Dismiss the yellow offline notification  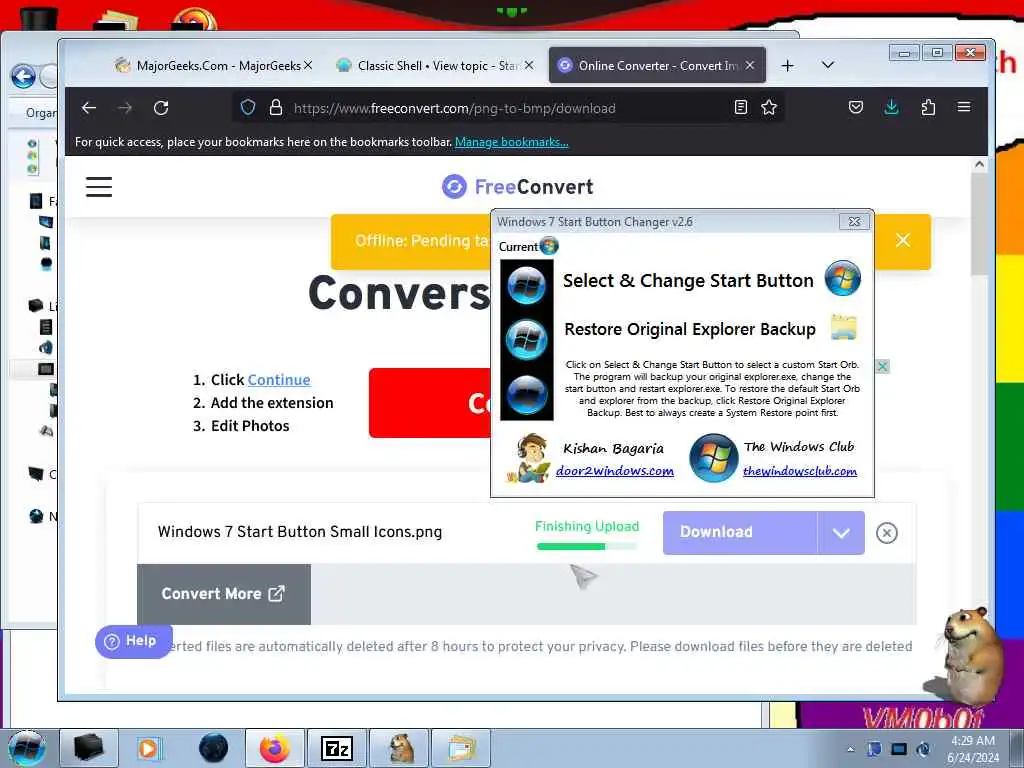click(903, 240)
